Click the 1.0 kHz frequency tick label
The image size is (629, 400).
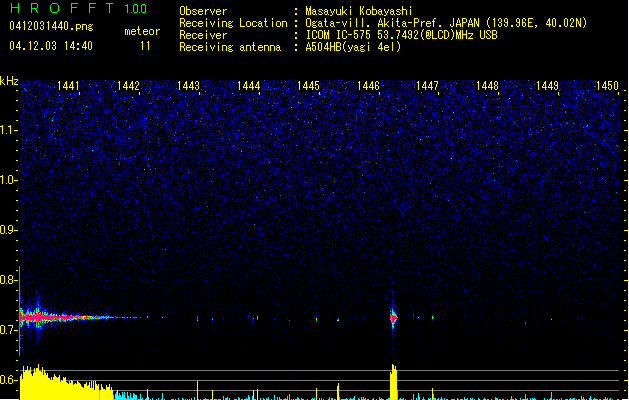tap(8, 180)
